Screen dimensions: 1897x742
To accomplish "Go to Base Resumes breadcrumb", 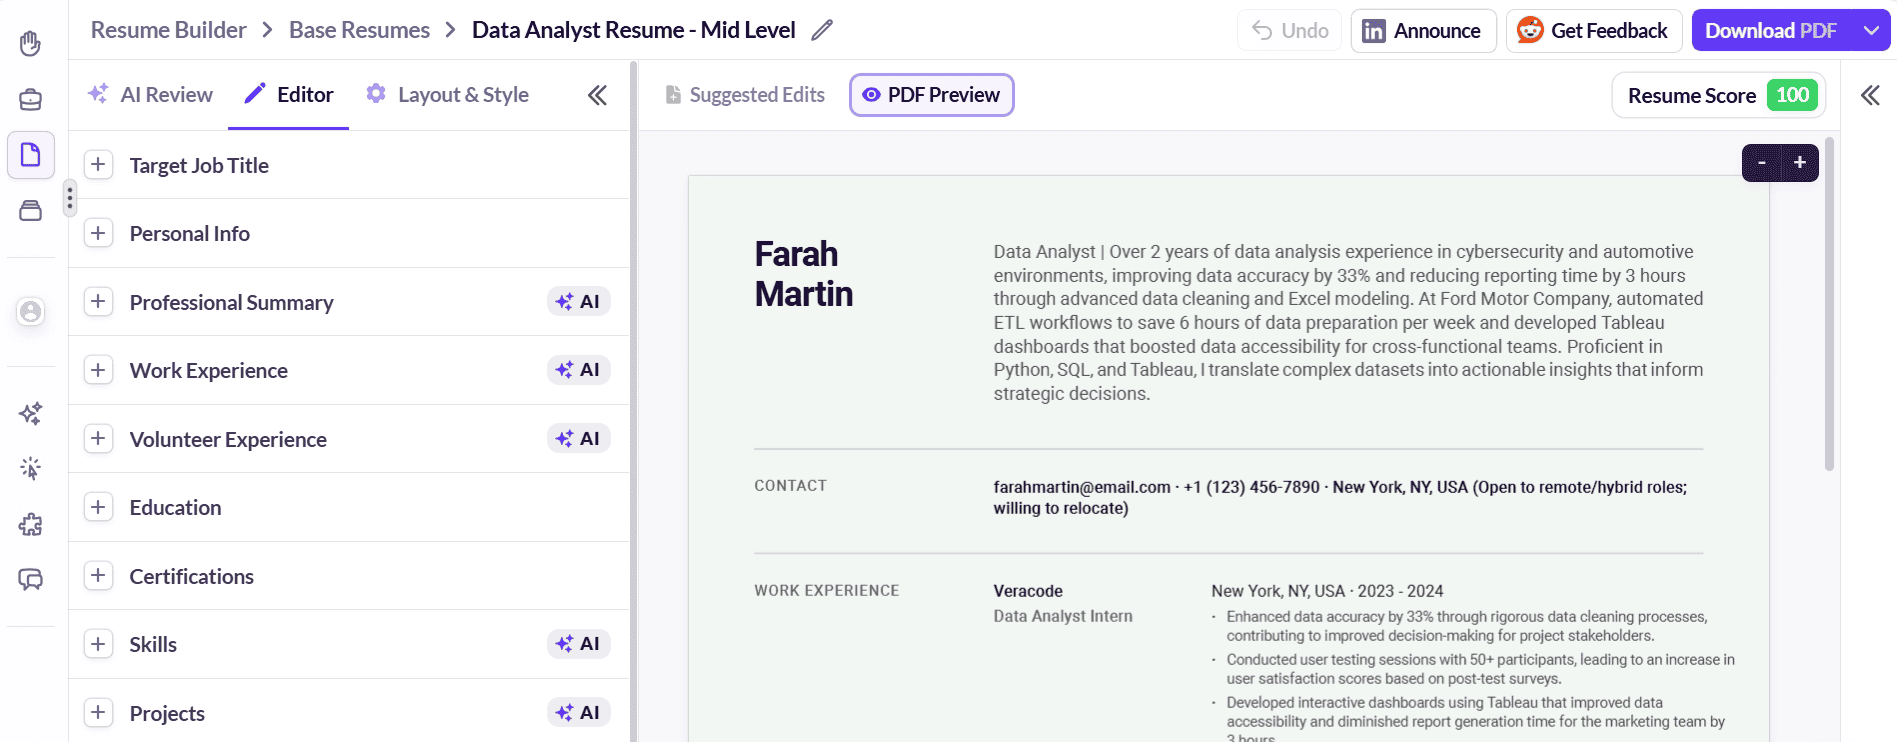I will pos(359,30).
